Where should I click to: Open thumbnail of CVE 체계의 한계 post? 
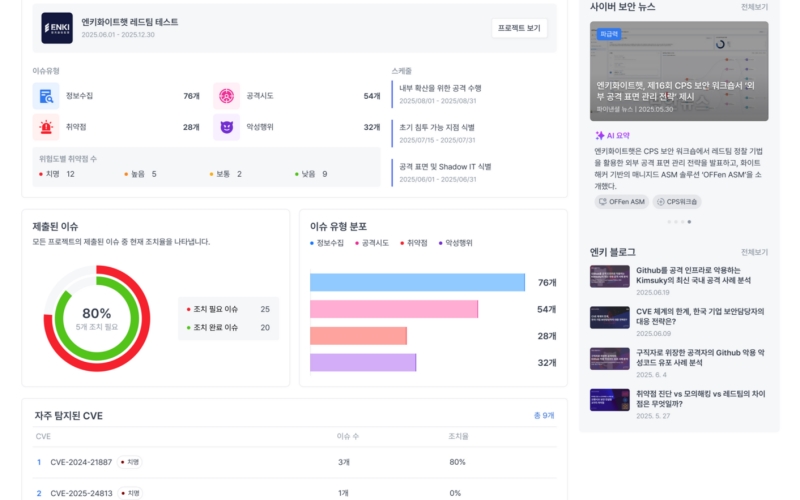point(610,318)
